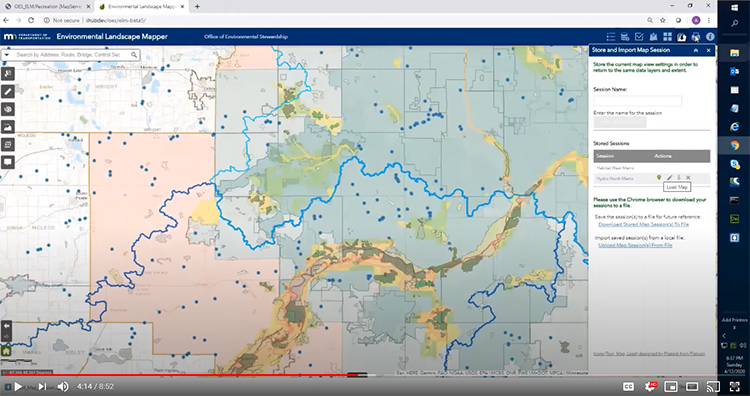Image resolution: width=750 pixels, height=396 pixels.
Task: Open the checkbox-style select widget in header
Action: (x=639, y=37)
